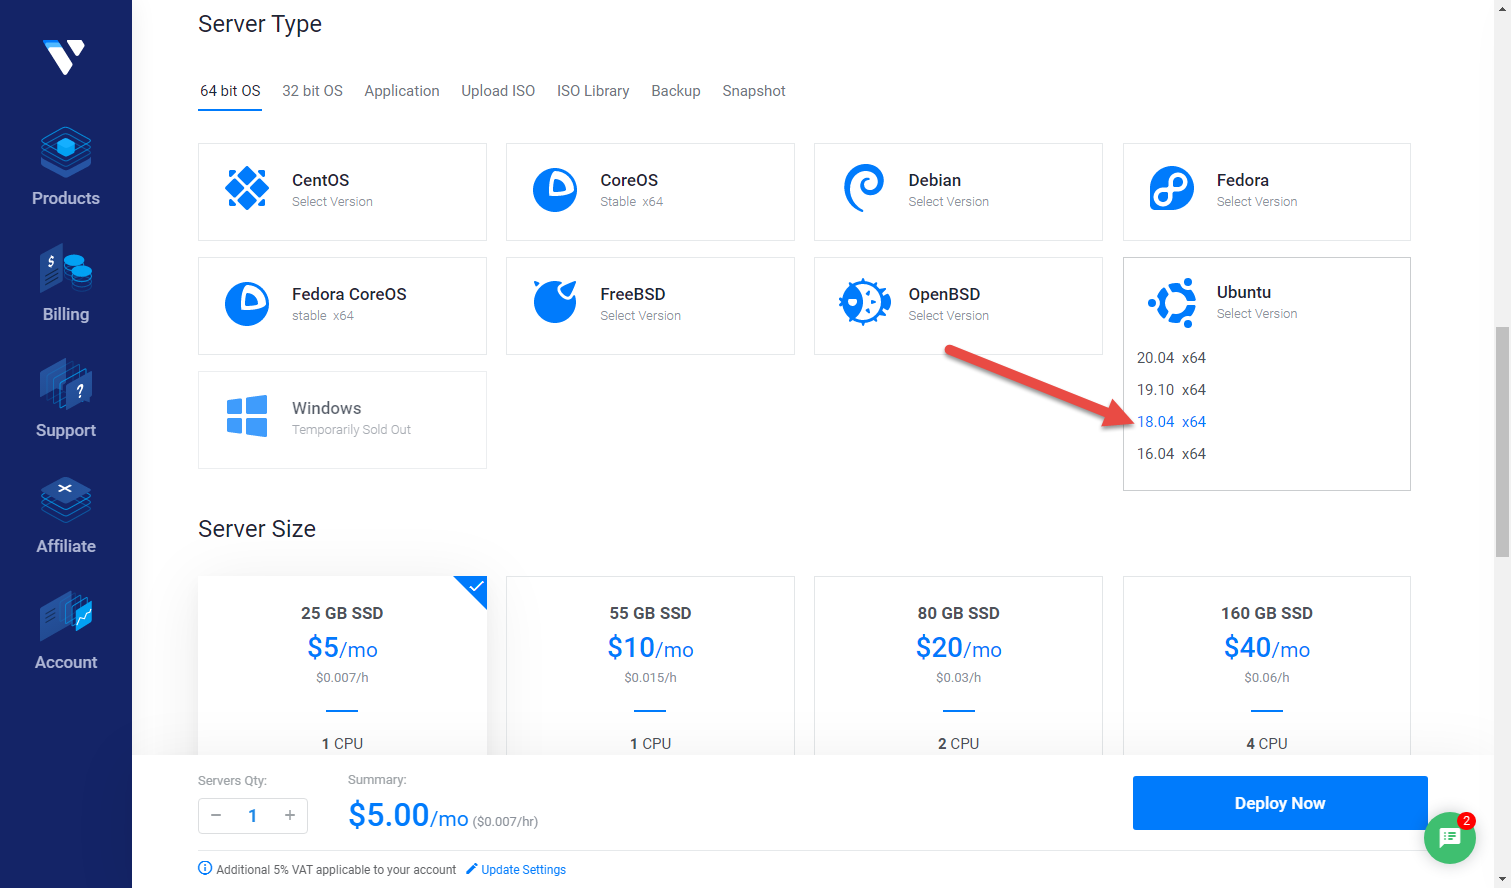This screenshot has width=1511, height=888.
Task: Decrease server quantity with minus button
Action: (216, 815)
